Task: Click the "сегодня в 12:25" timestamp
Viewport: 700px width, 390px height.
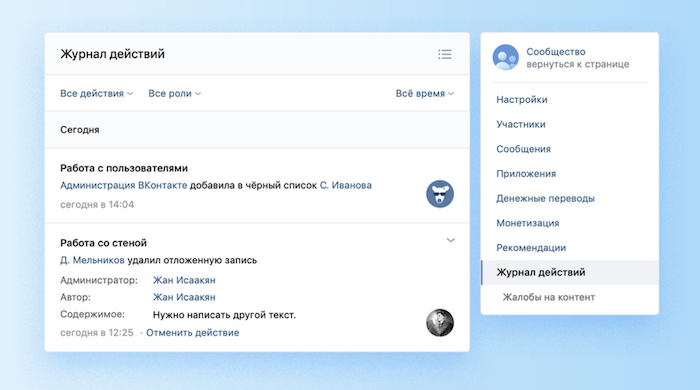Action: (97, 332)
